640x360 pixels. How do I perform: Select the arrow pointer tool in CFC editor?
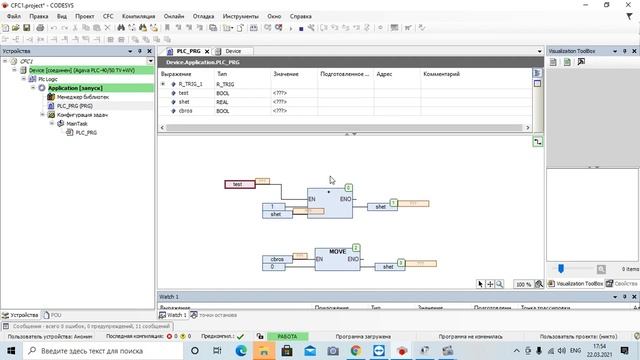tap(480, 284)
